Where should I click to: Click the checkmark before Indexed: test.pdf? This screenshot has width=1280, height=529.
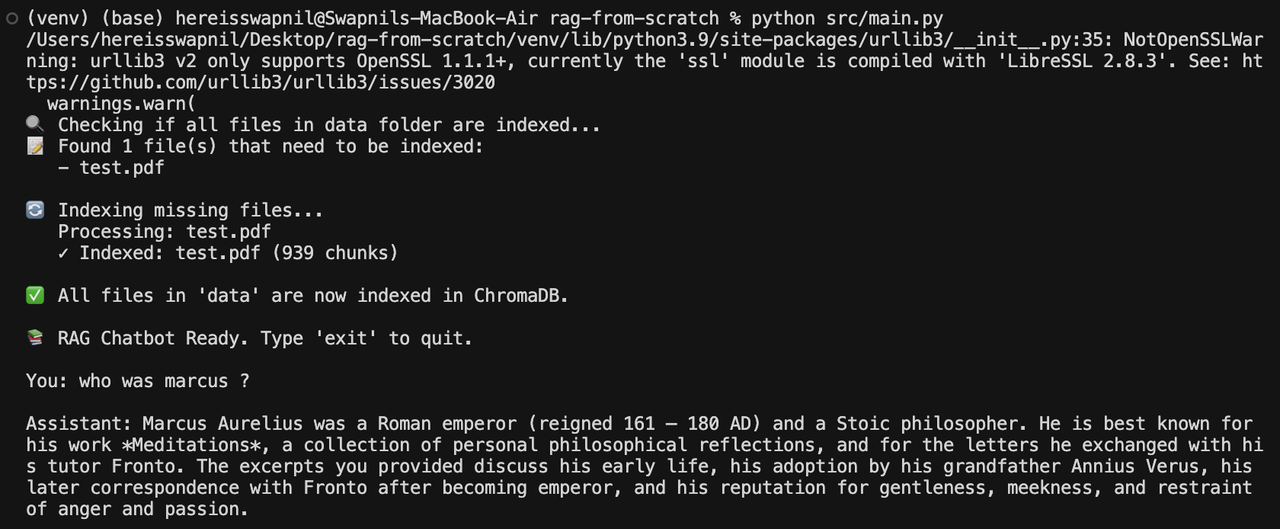click(63, 253)
